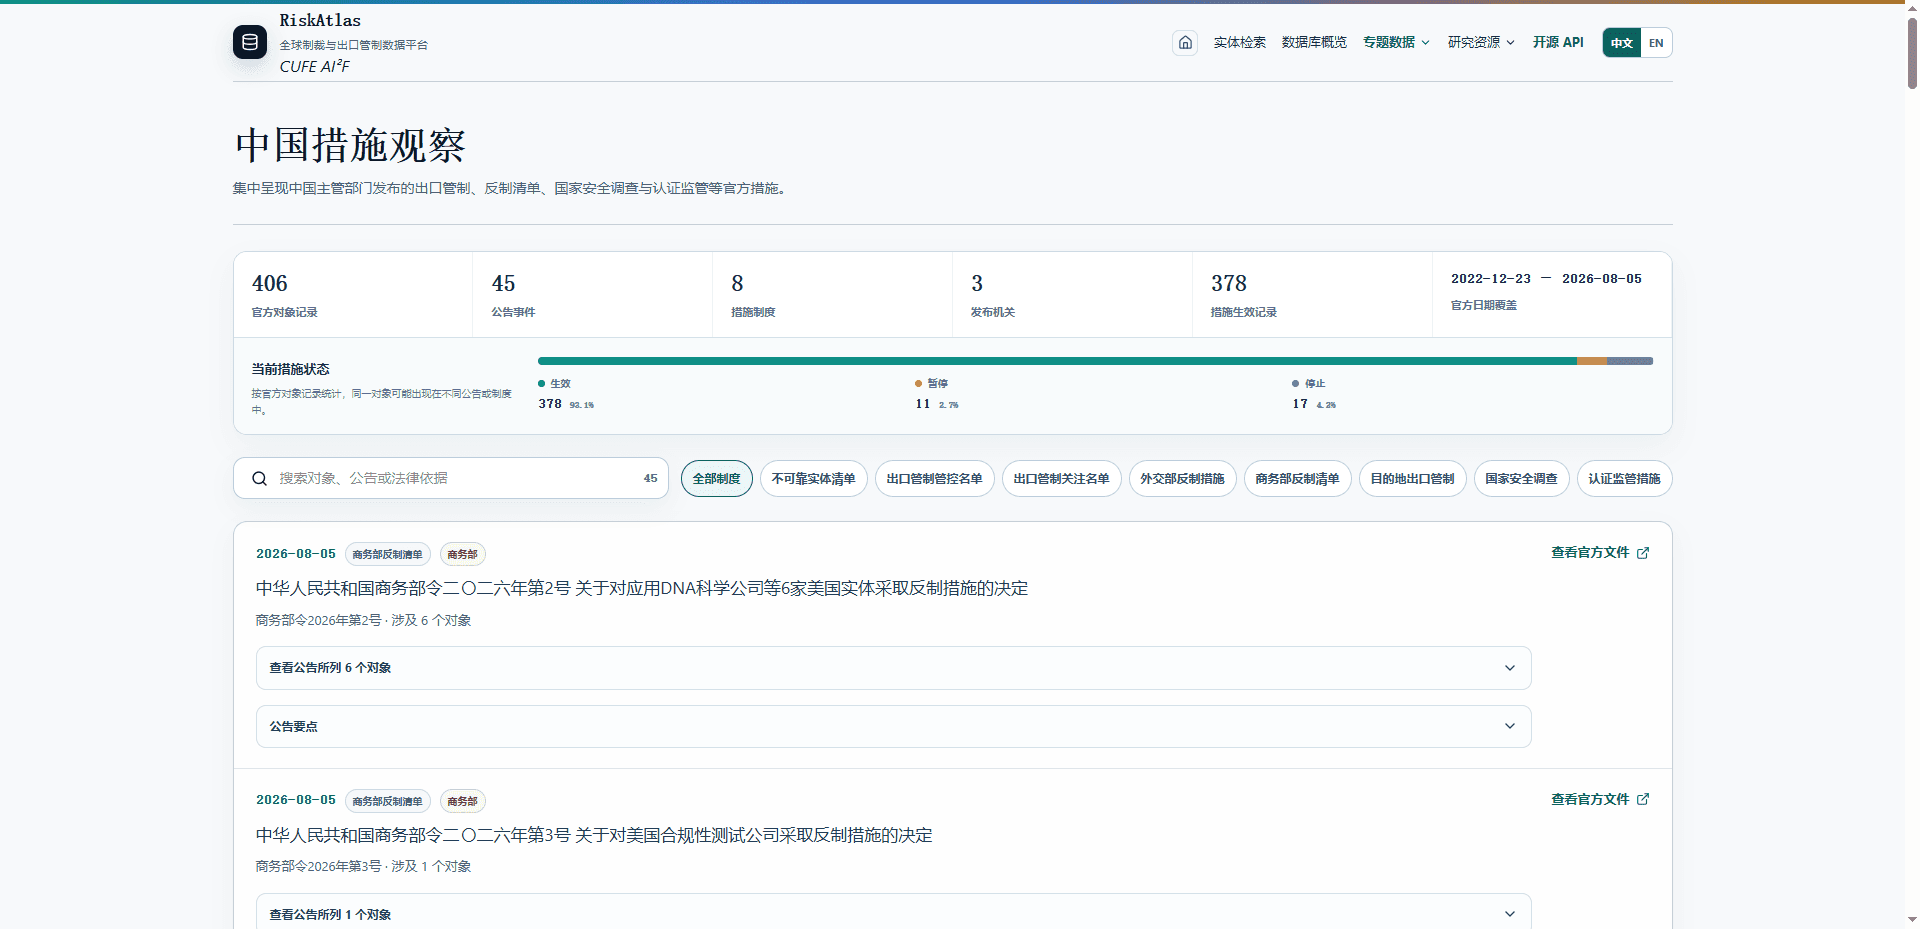Open the 实体检索 nav item
The width and height of the screenshot is (1920, 929).
point(1239,42)
